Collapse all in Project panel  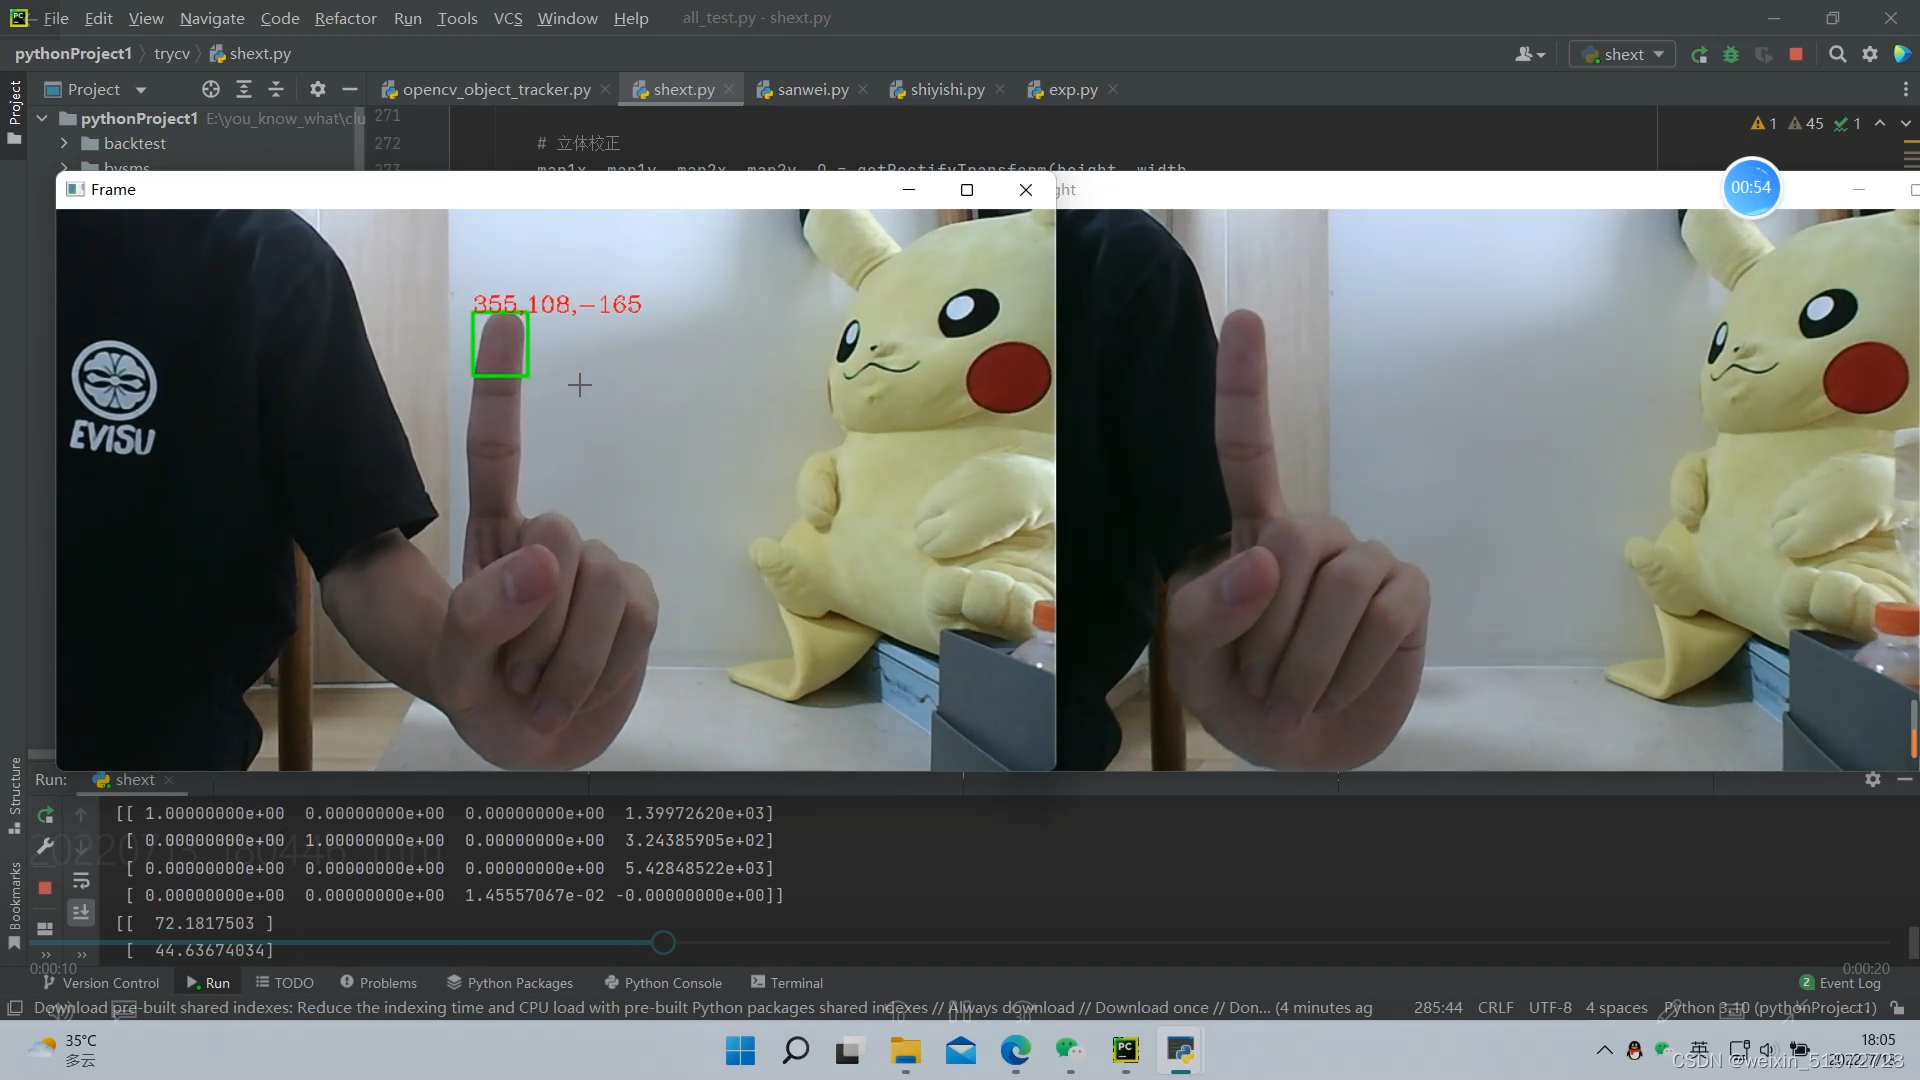click(276, 90)
